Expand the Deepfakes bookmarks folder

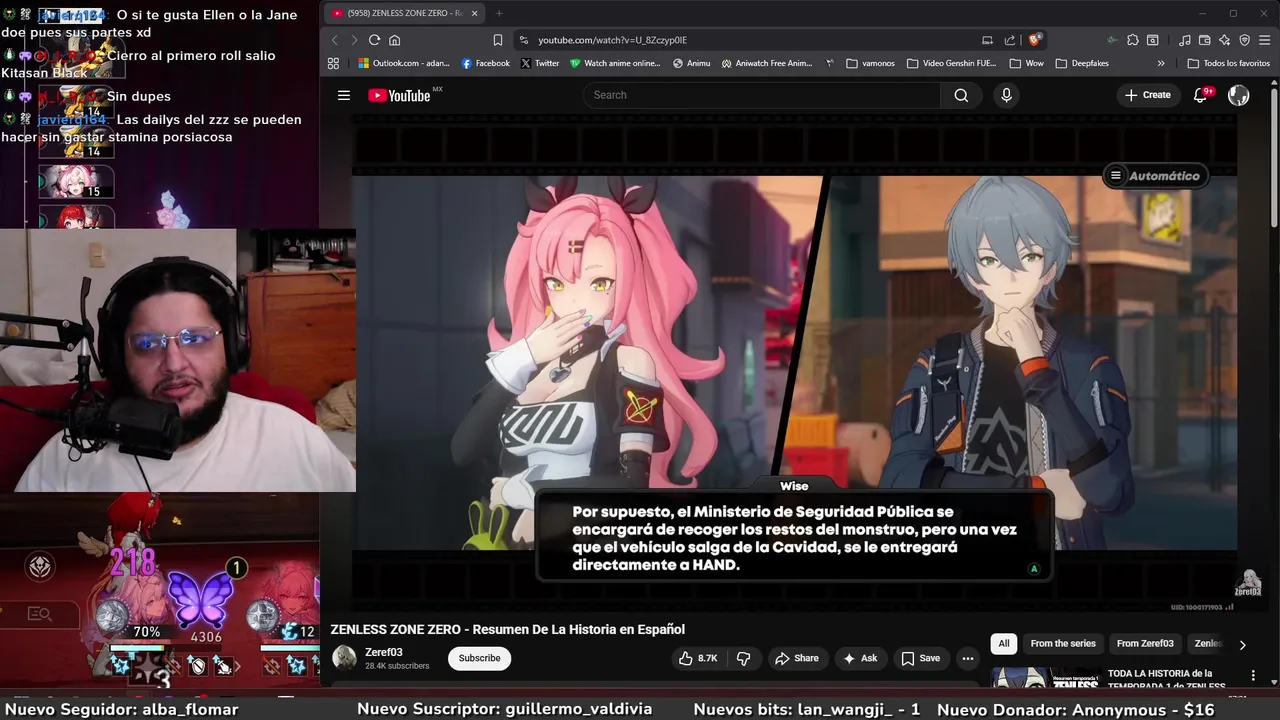tap(1082, 63)
